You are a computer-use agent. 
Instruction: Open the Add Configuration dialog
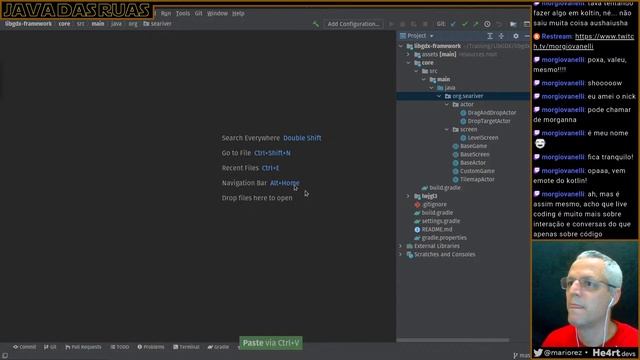[353, 24]
